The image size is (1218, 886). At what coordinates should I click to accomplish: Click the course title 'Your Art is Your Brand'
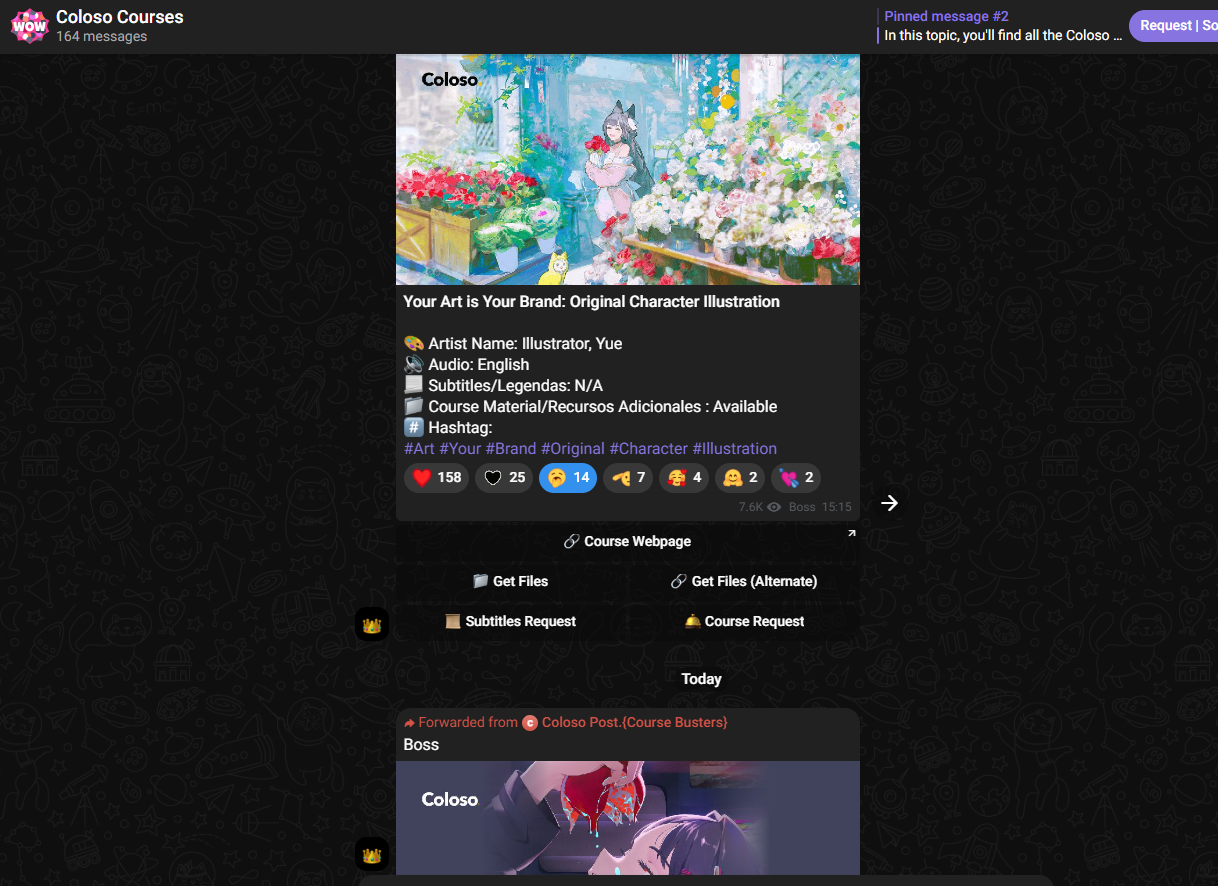pos(592,302)
